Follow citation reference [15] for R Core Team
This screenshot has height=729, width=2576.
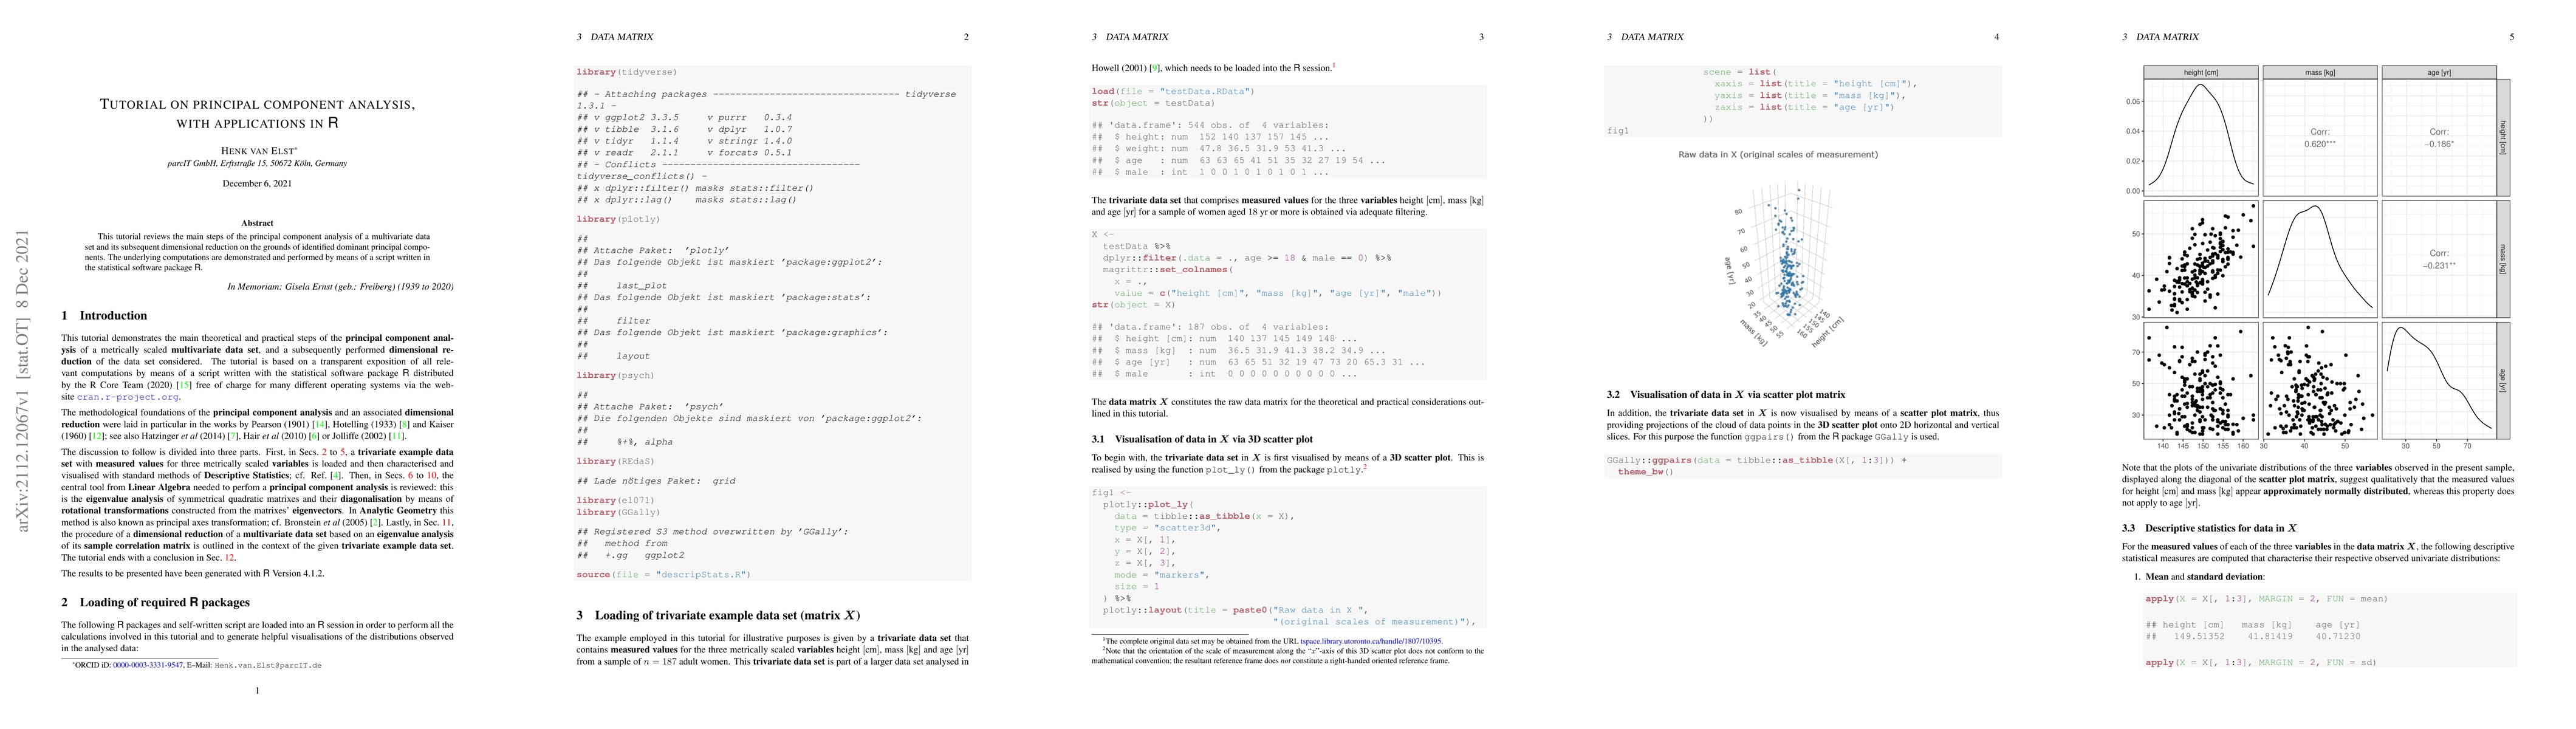point(184,385)
